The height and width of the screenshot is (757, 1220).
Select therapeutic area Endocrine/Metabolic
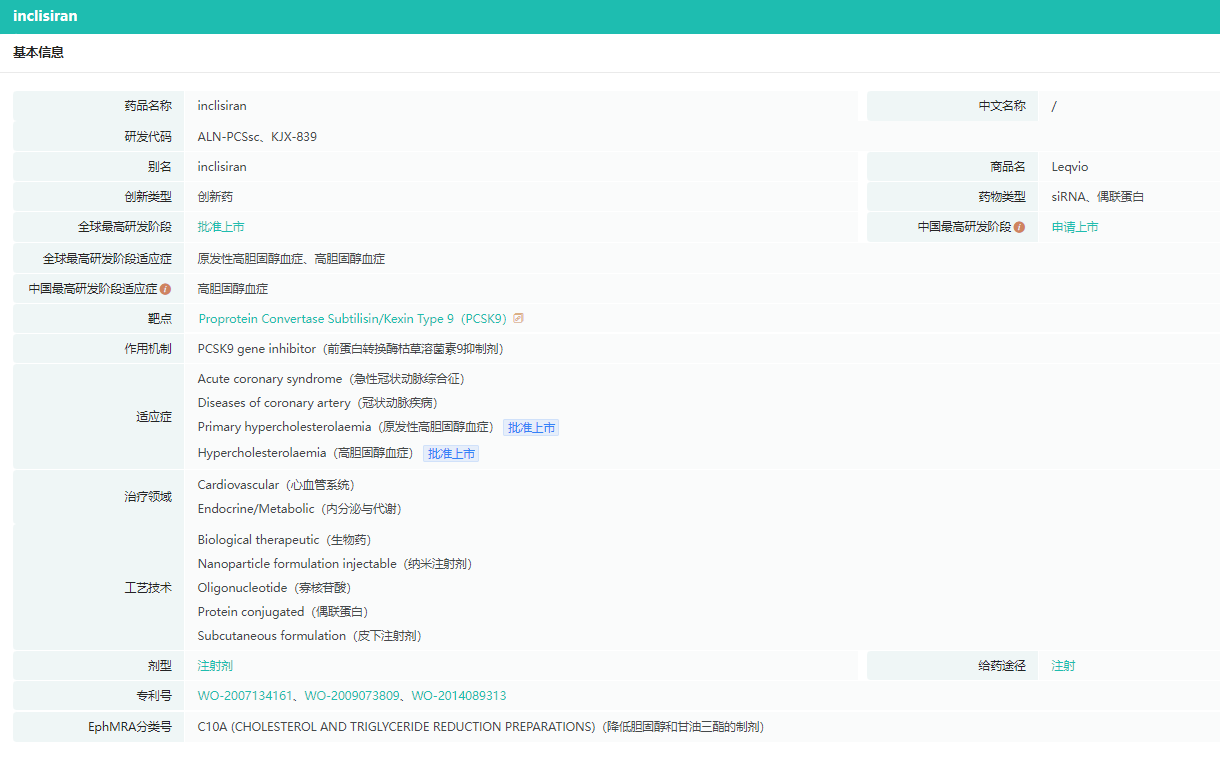coord(256,509)
